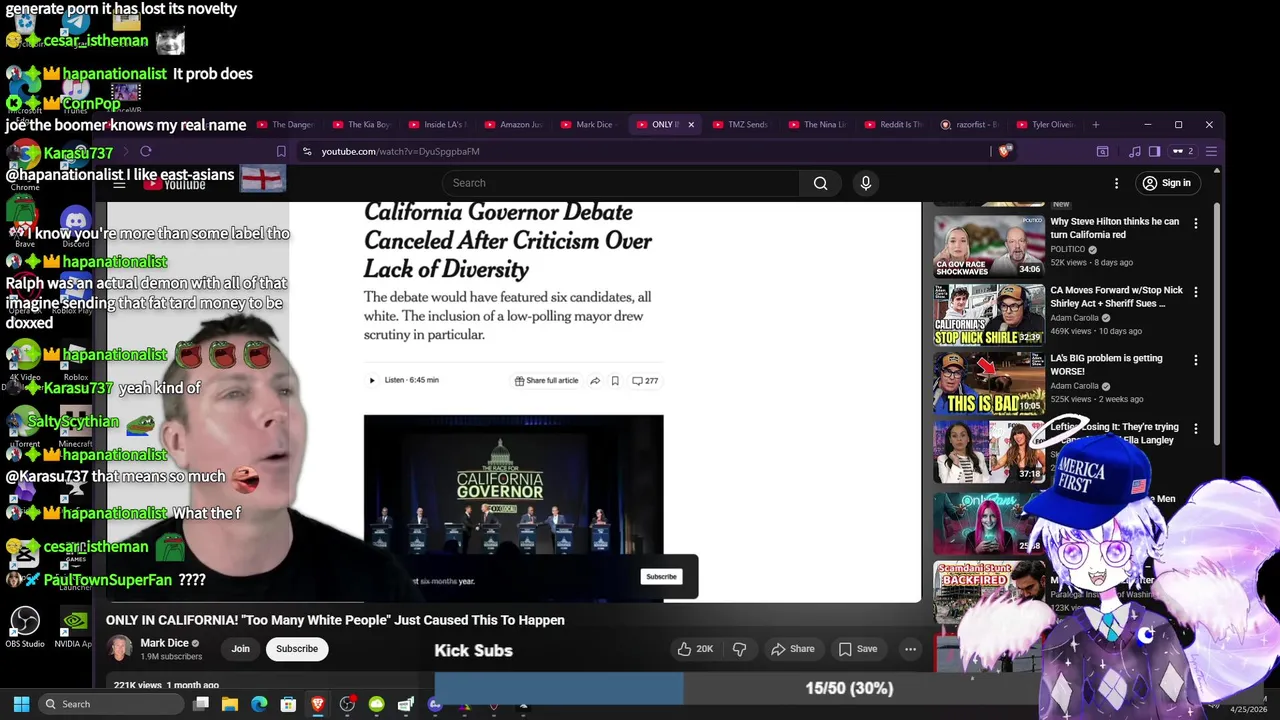Switch to the 'The Nina Li' tab
Viewport: 1280px width, 720px height.
point(817,125)
